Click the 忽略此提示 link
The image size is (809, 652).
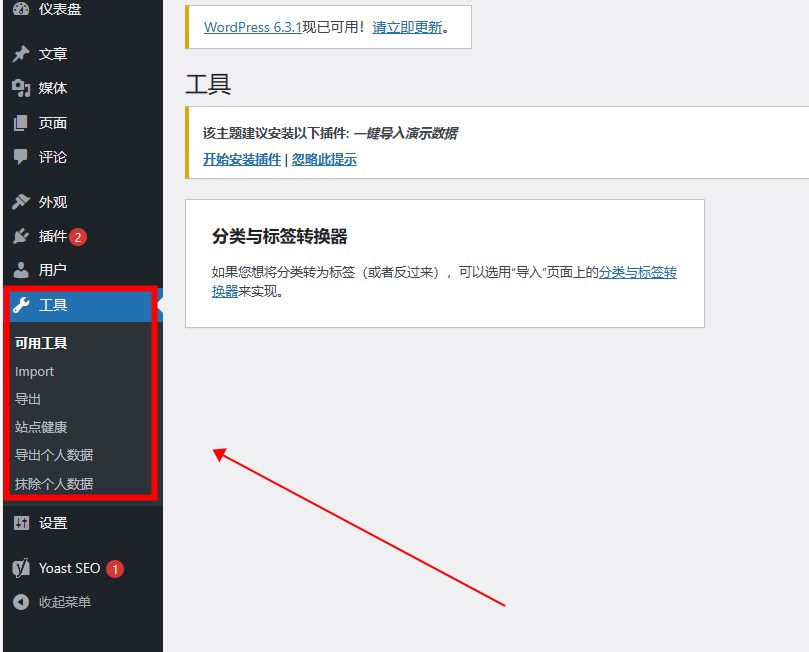click(324, 159)
